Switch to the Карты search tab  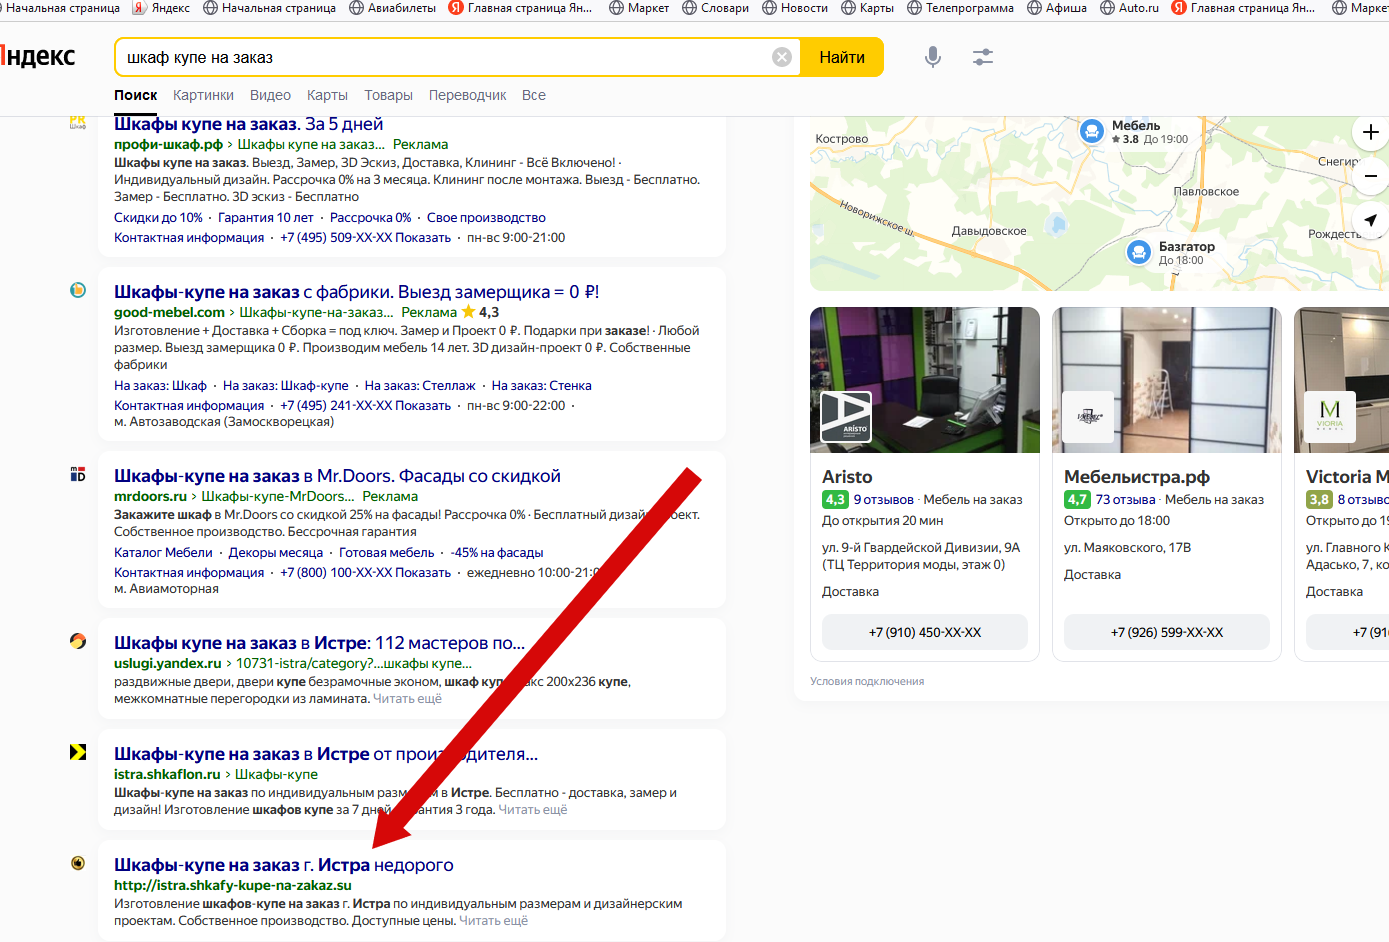click(x=327, y=95)
